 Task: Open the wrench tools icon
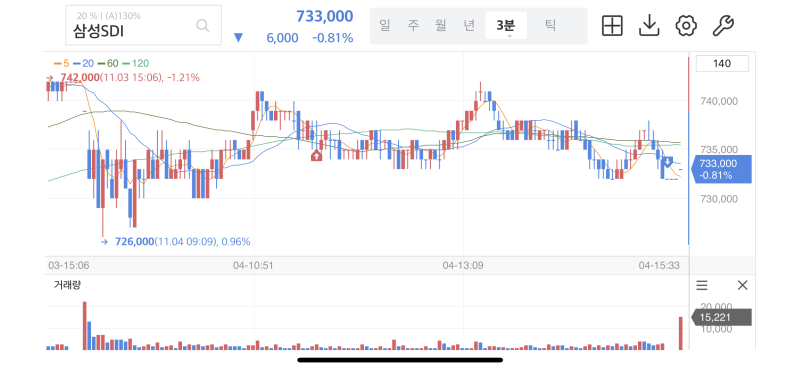pos(723,25)
